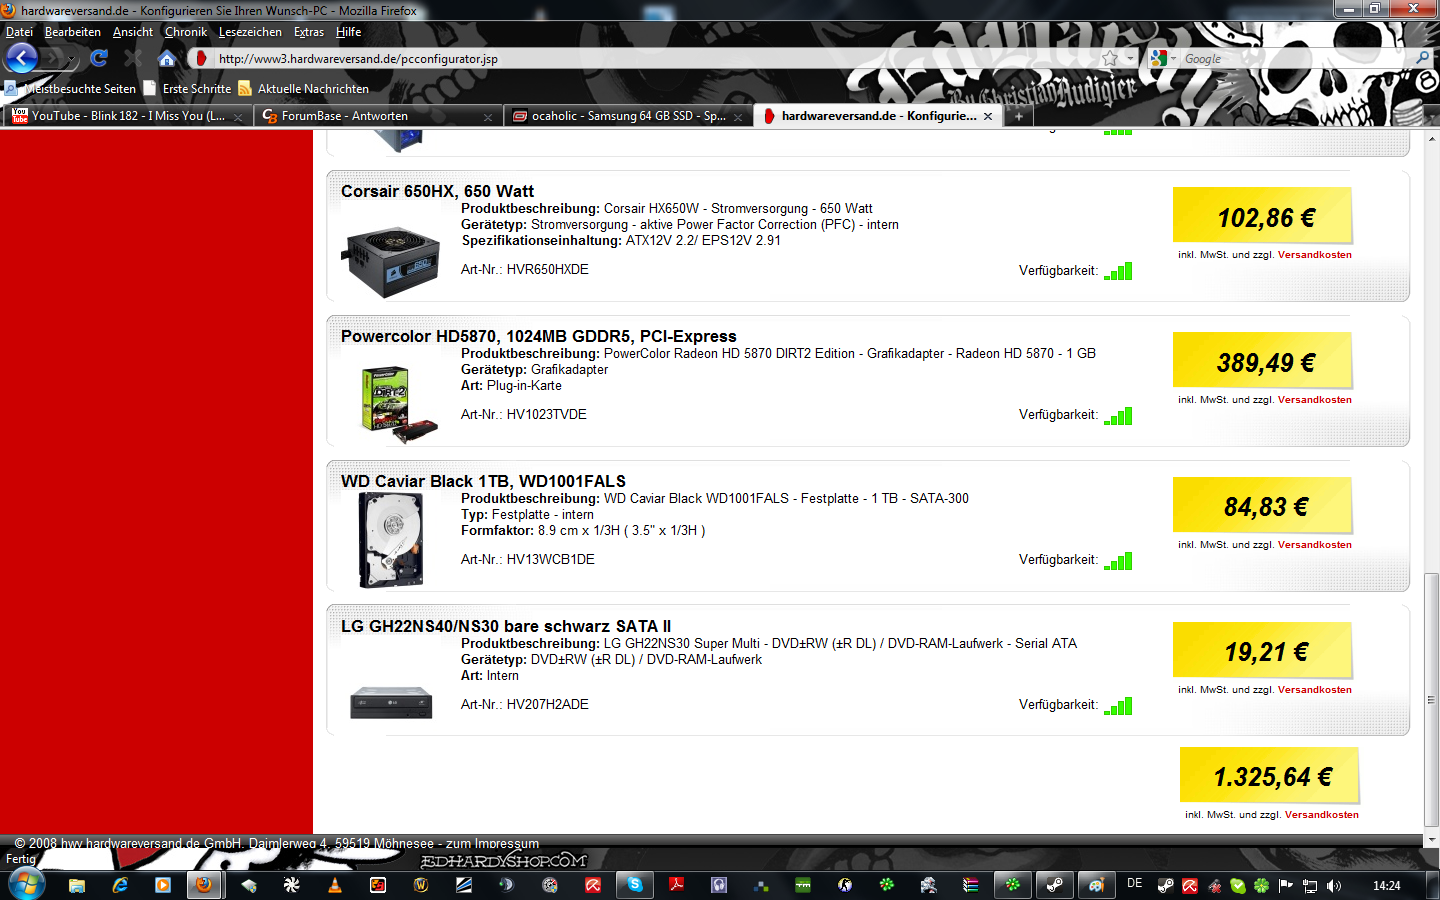Click the 14:24 taskbar clock
The image size is (1440, 900).
pyautogui.click(x=1387, y=886)
